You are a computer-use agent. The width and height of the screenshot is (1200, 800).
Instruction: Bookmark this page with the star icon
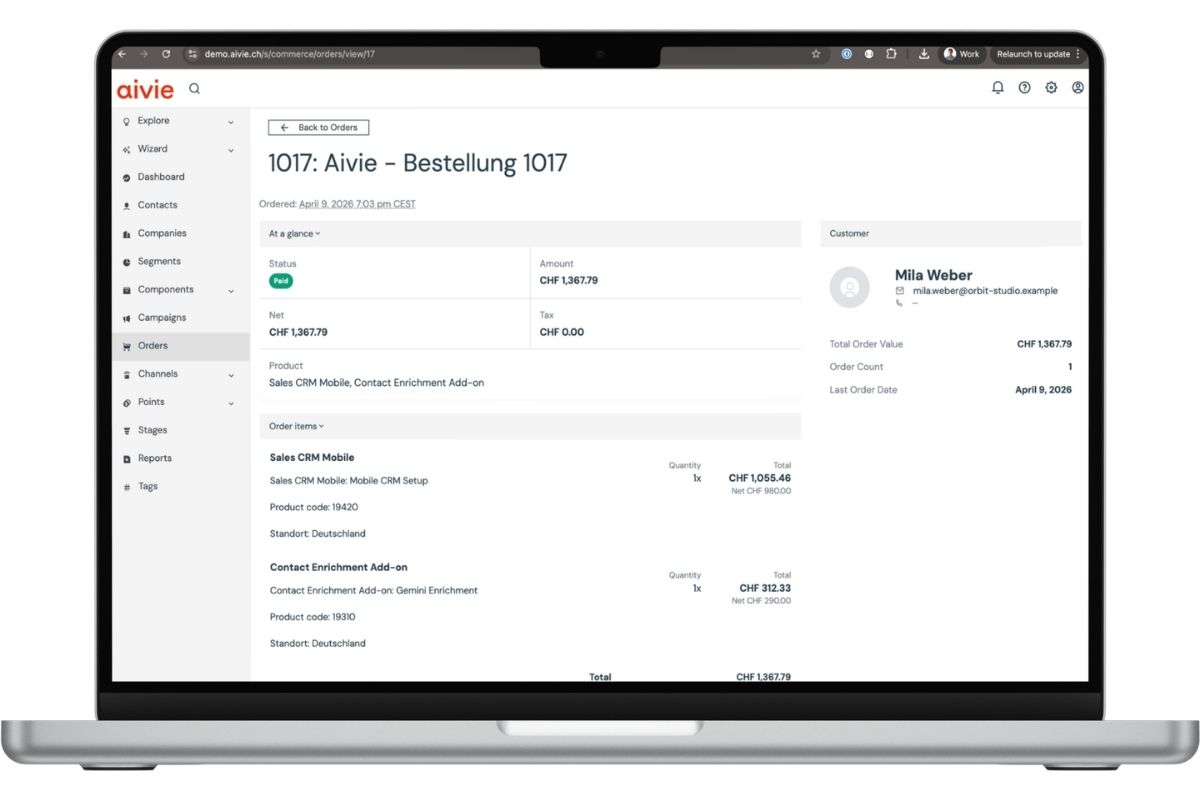pos(816,54)
